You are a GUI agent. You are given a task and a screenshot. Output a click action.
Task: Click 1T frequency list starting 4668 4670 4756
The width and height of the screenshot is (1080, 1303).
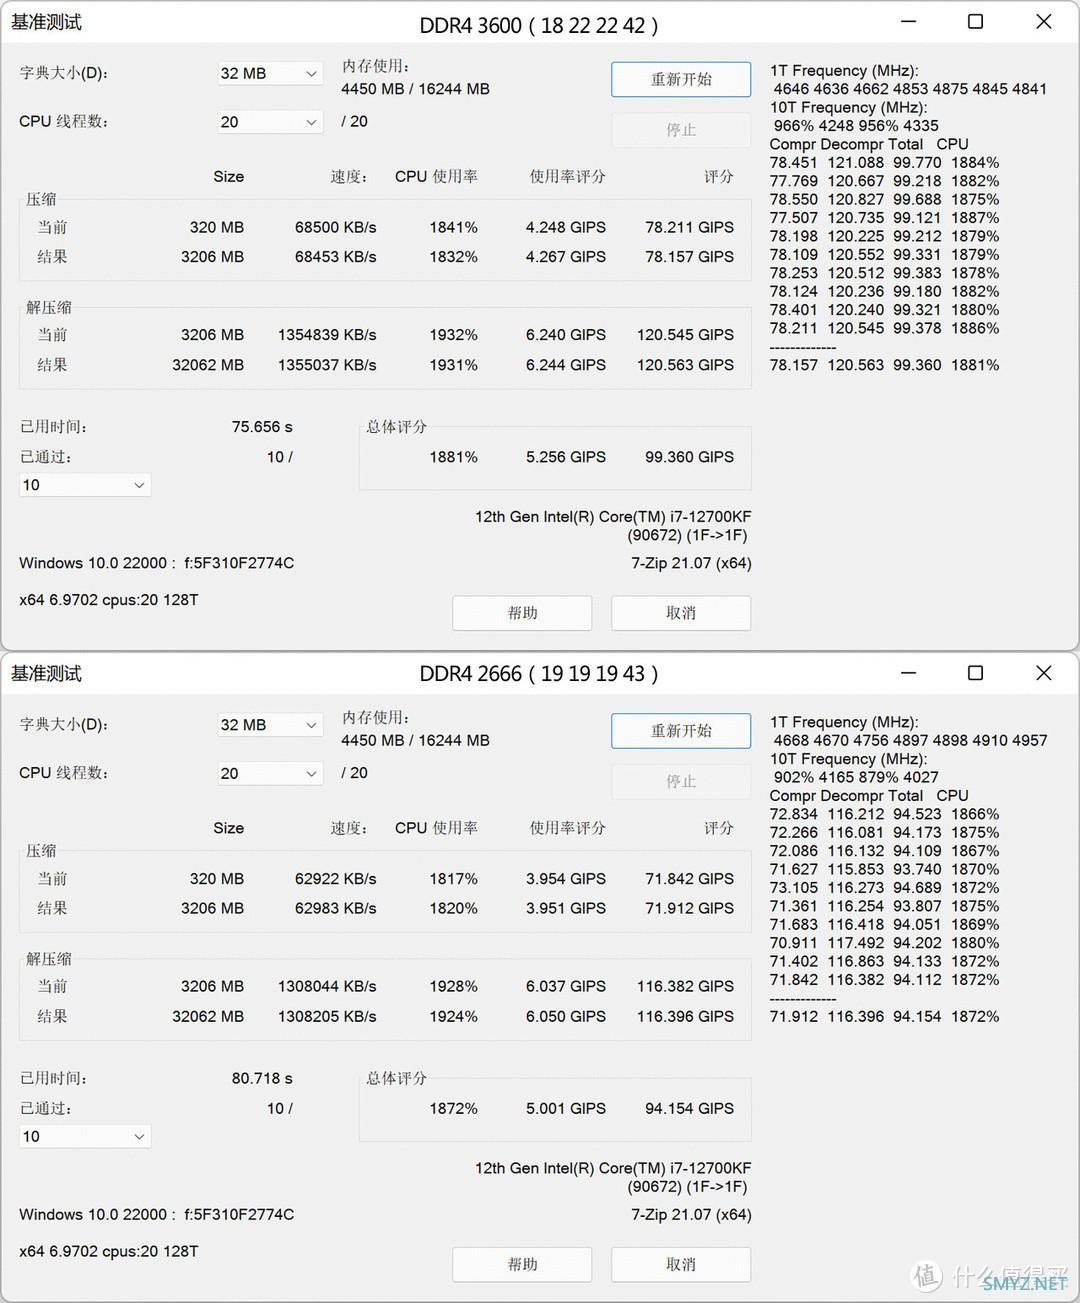coord(910,741)
